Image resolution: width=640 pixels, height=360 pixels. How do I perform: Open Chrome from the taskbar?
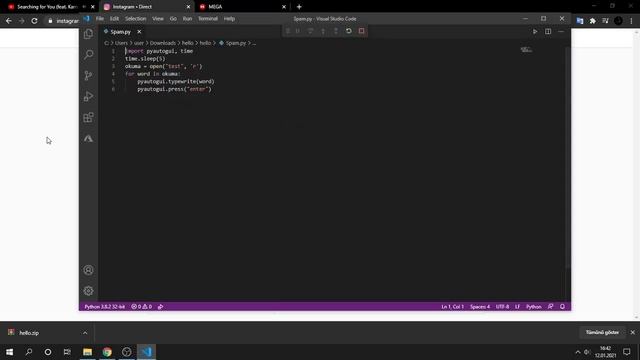coord(107,352)
